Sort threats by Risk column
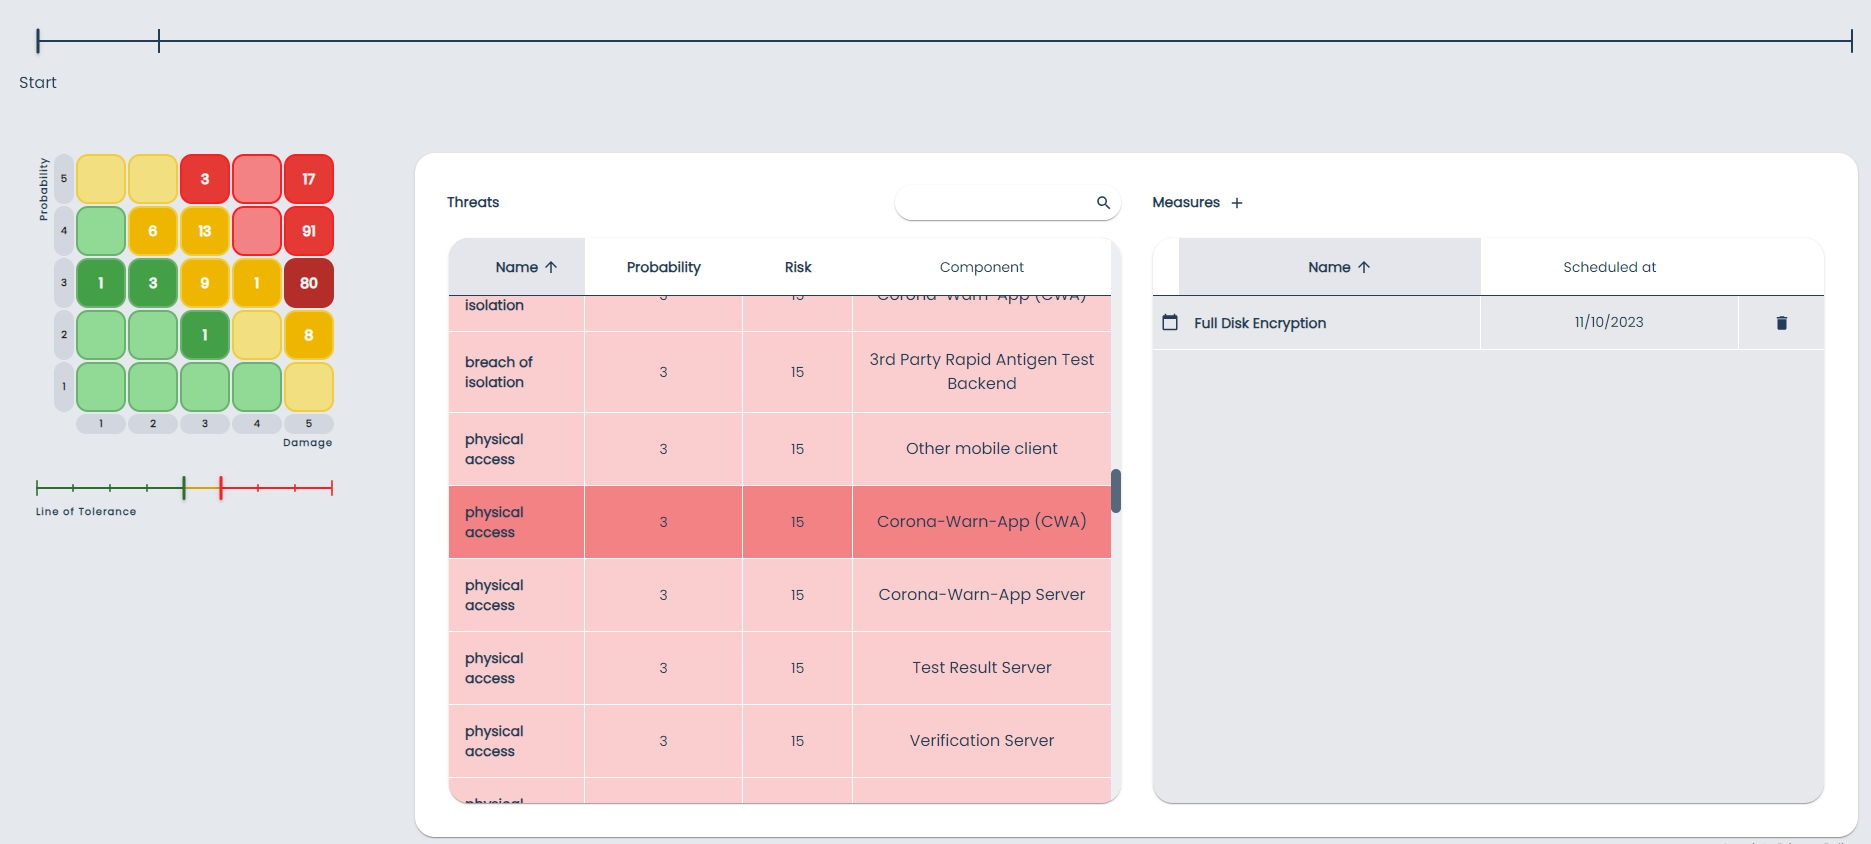Image resolution: width=1871 pixels, height=844 pixels. [798, 267]
